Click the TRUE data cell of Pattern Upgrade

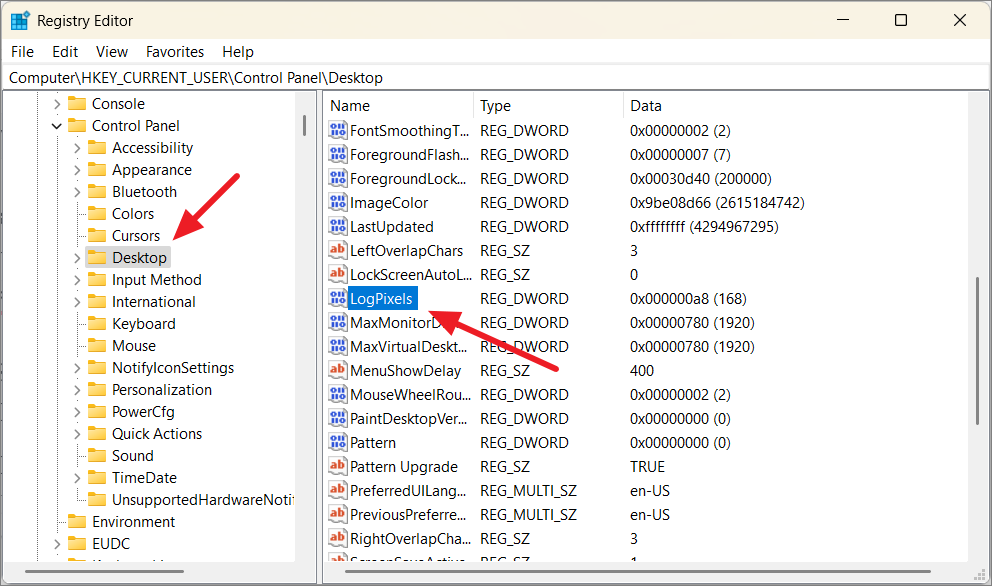647,466
